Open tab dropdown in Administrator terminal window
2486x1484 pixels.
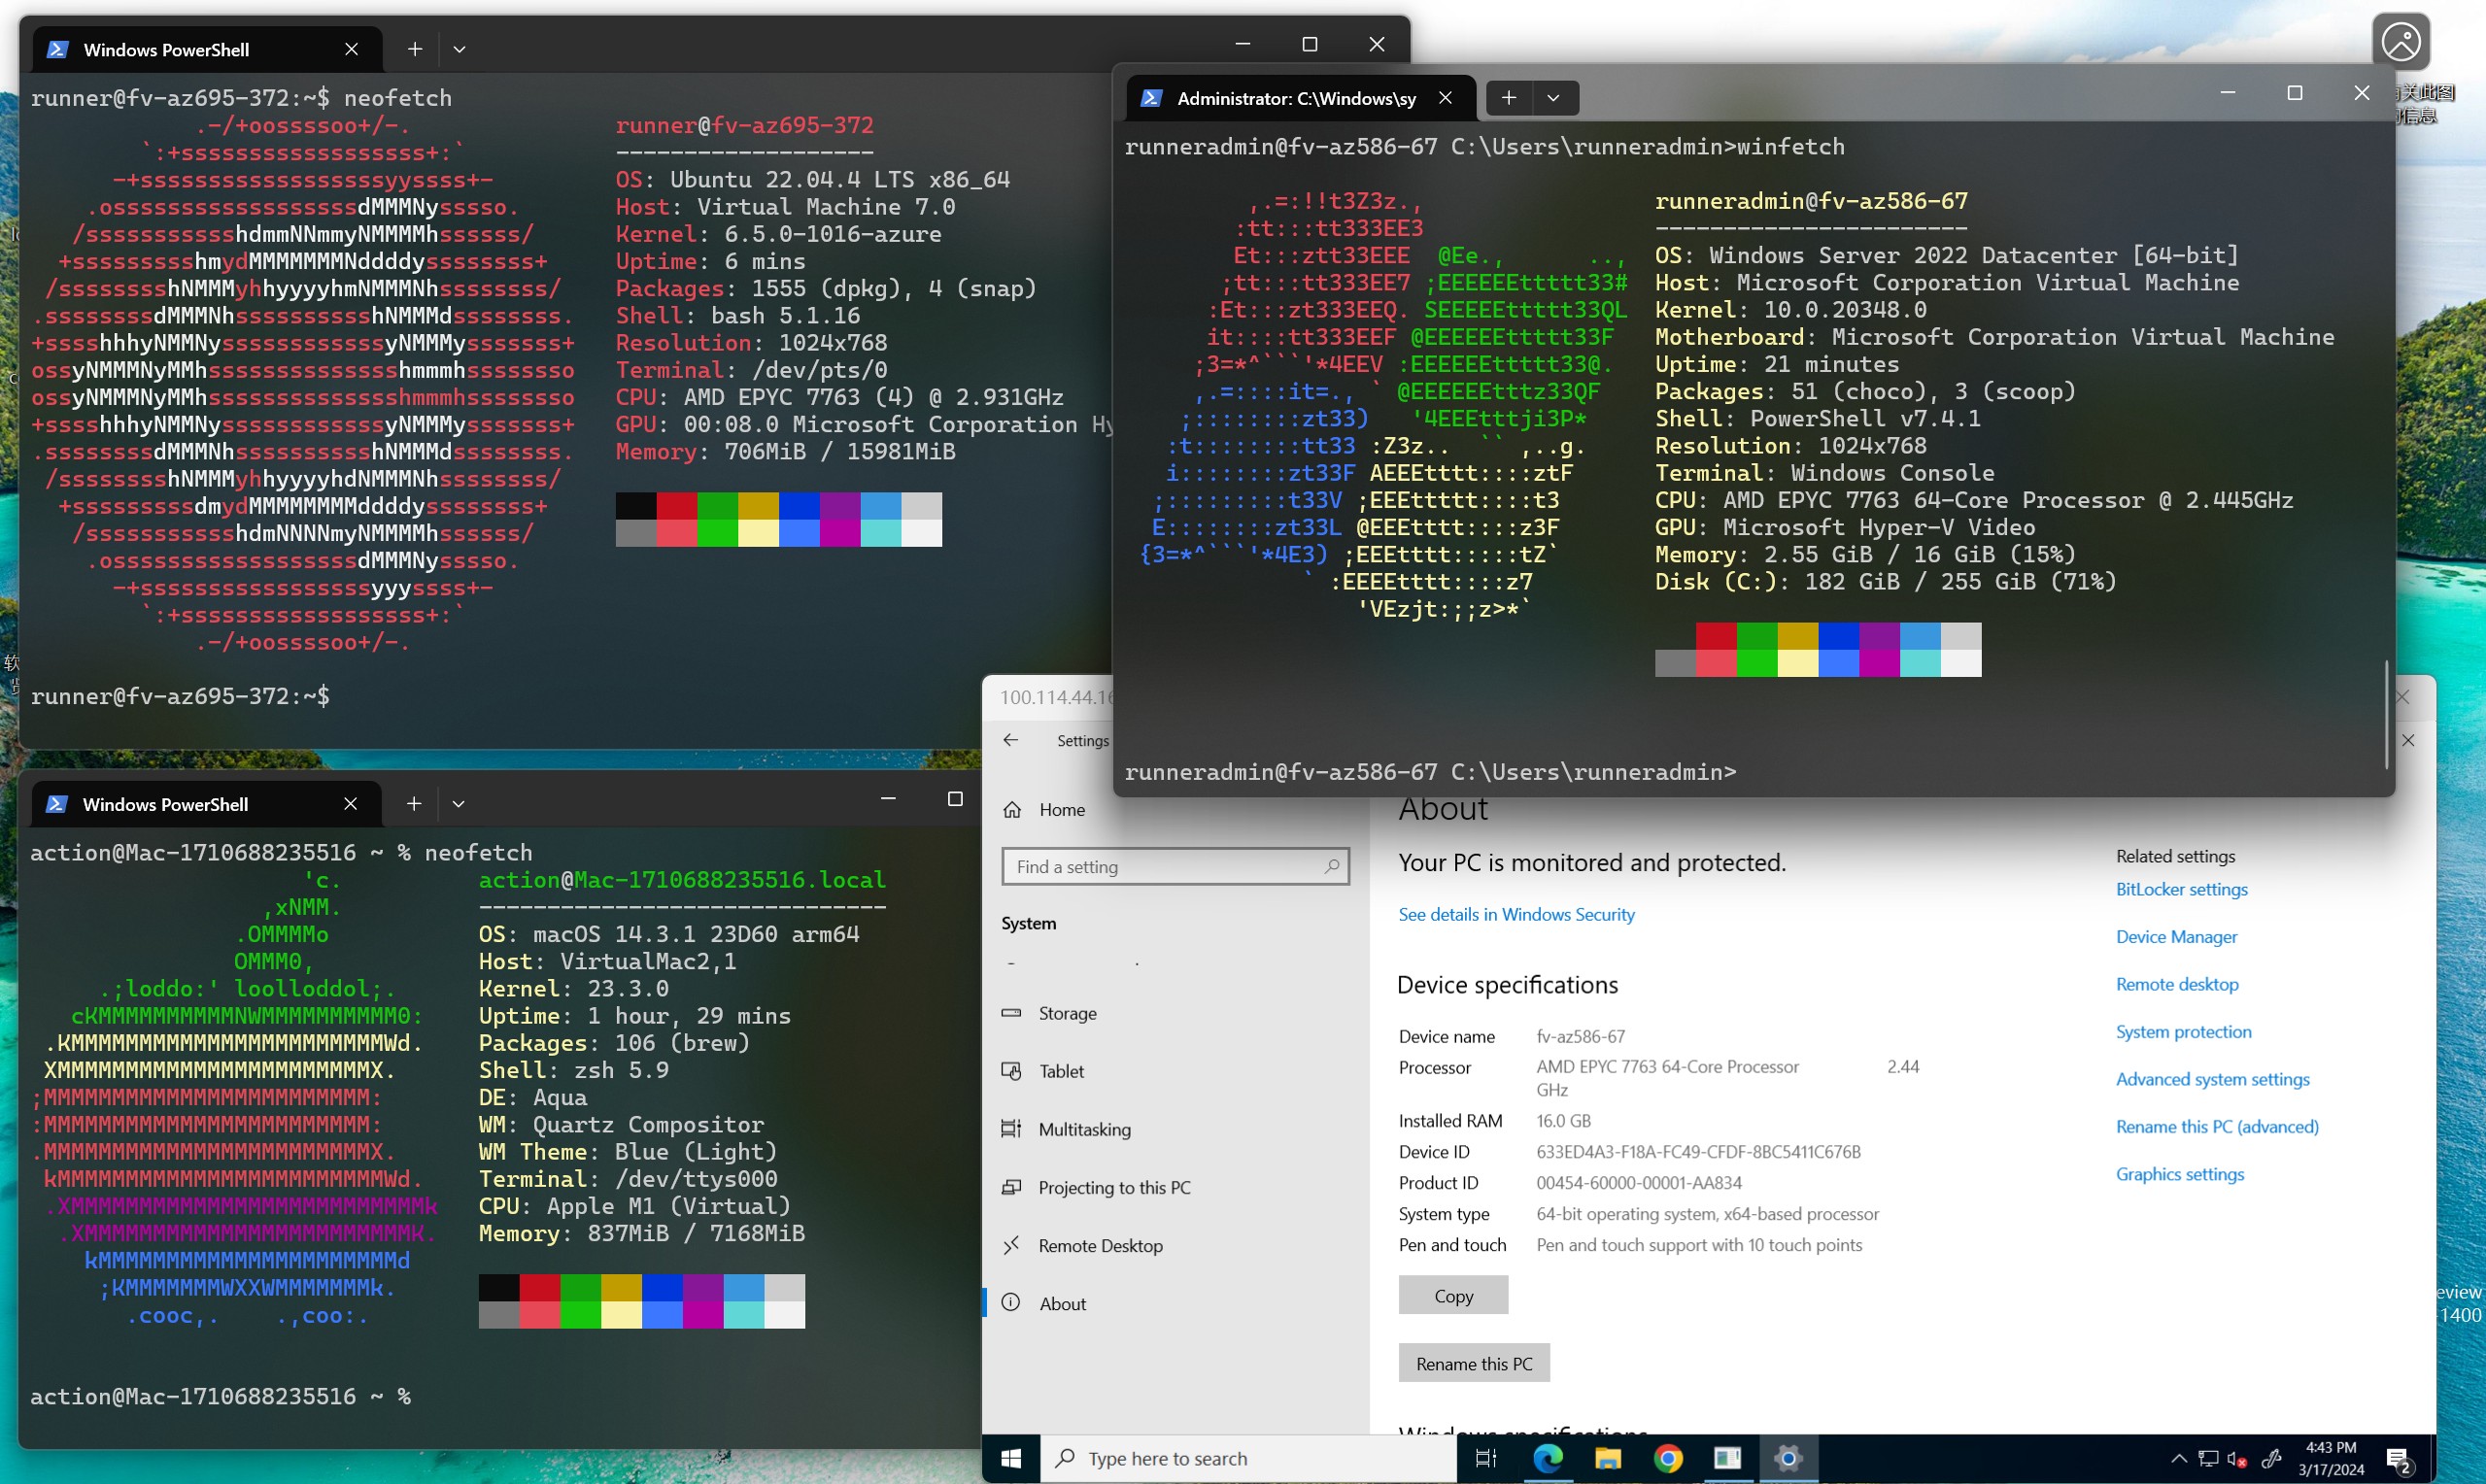coord(1553,98)
